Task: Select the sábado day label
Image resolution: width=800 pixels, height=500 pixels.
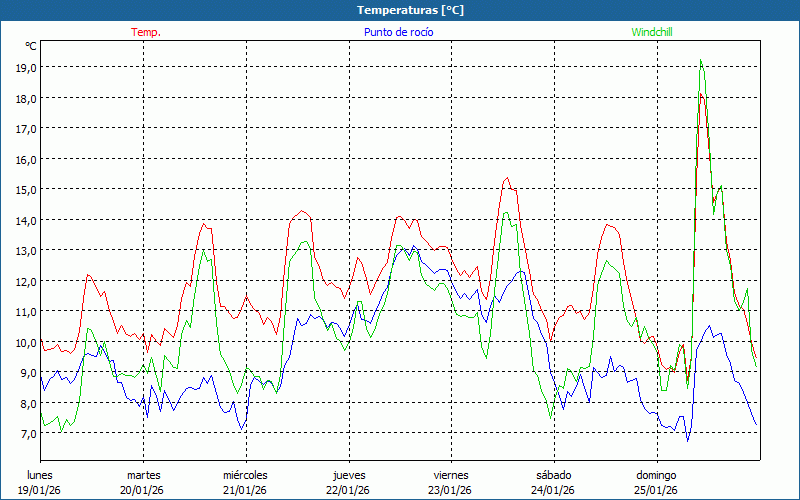Action: pos(553,475)
